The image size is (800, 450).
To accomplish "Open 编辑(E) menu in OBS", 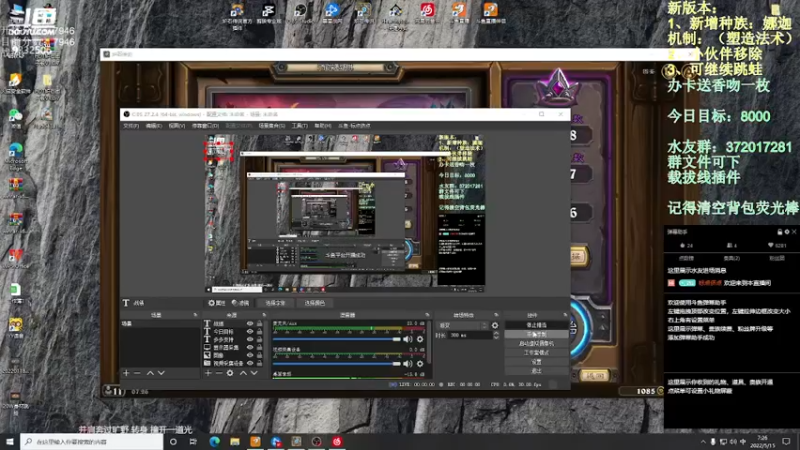I will click(154, 126).
